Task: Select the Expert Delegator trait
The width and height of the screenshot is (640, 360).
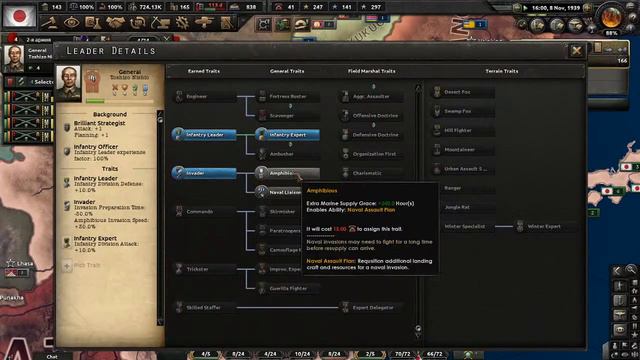Action: [371, 307]
